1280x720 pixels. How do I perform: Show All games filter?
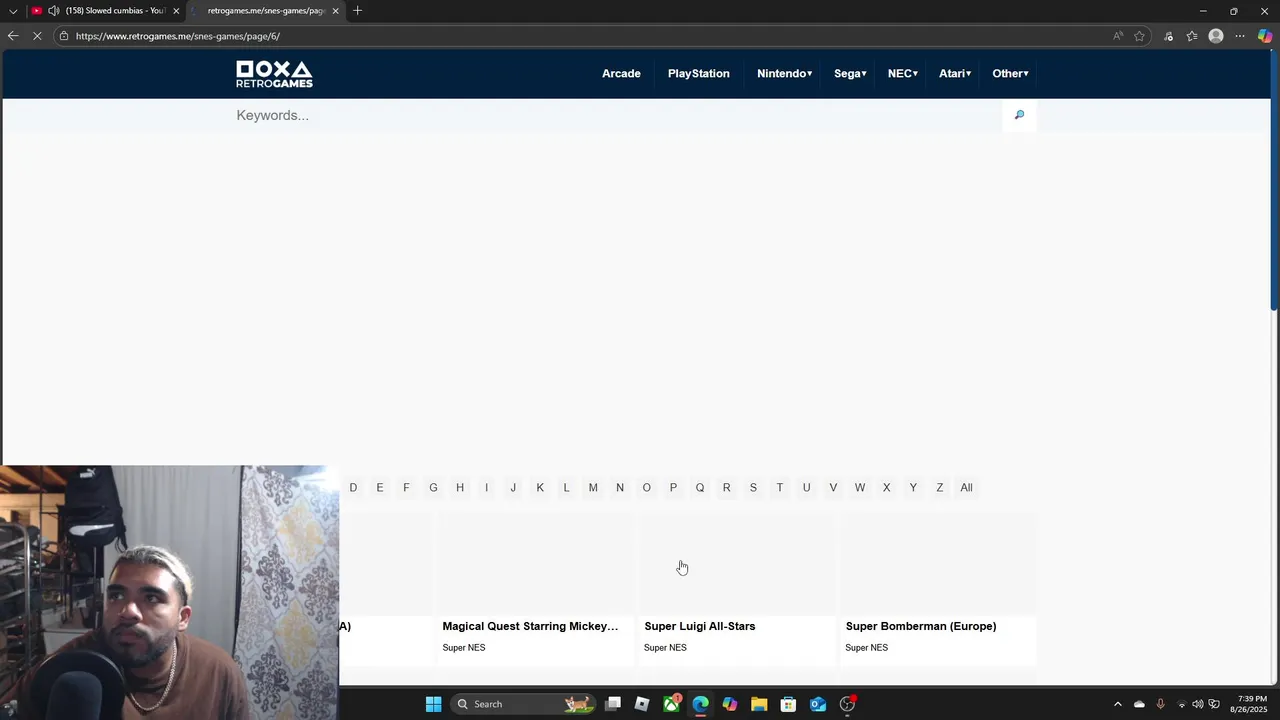tap(966, 488)
